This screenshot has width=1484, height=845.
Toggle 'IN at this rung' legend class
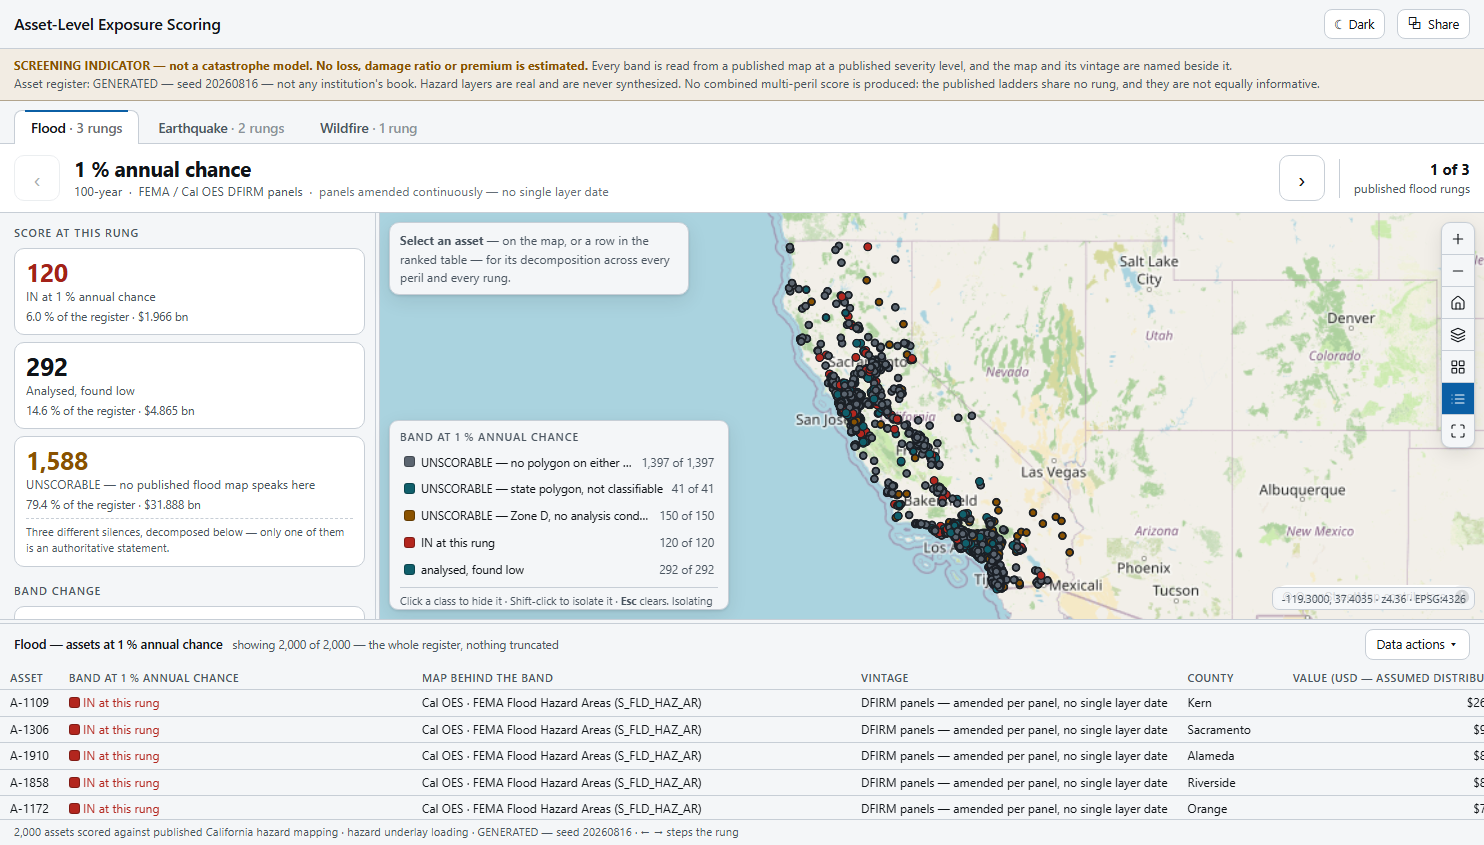pyautogui.click(x=558, y=543)
